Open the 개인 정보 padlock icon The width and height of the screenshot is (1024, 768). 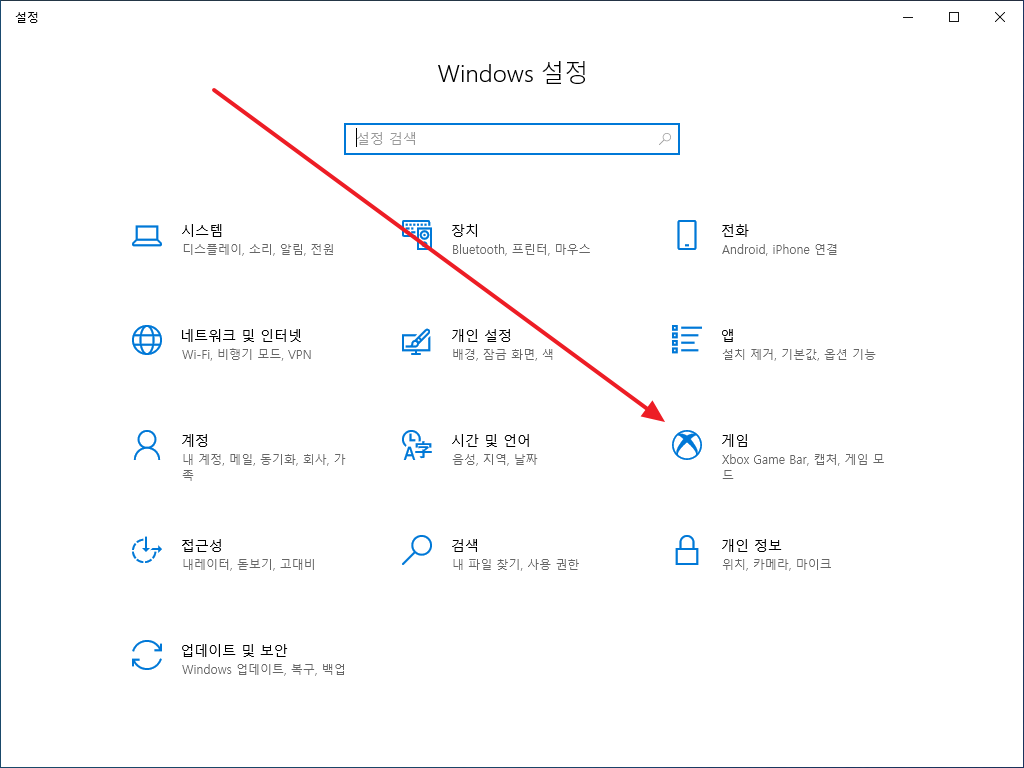click(x=686, y=550)
